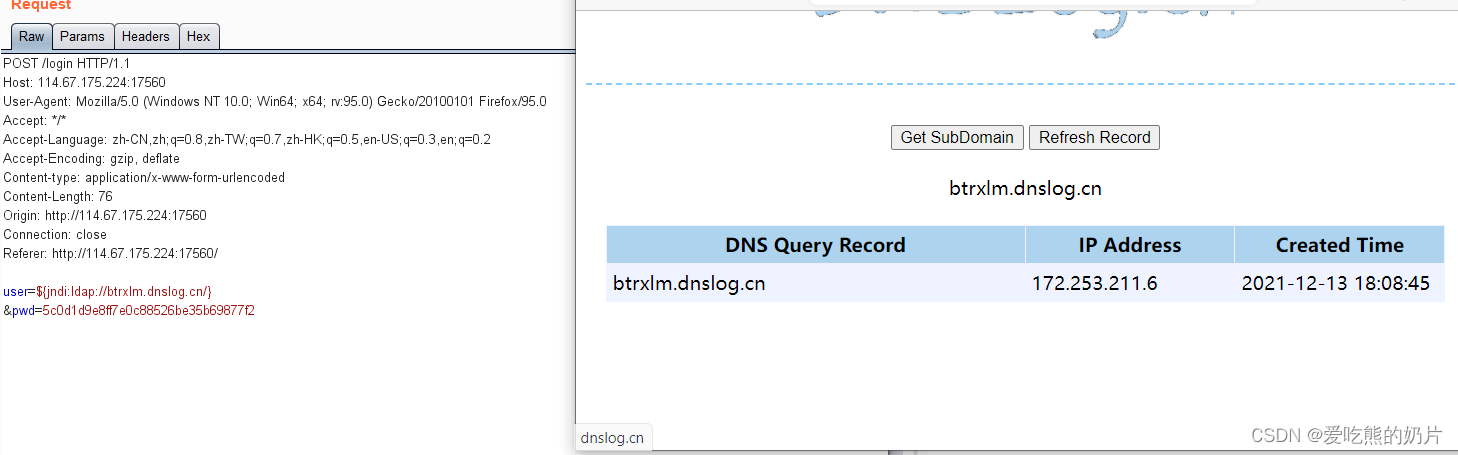Switch to the Hex tab

pos(199,36)
